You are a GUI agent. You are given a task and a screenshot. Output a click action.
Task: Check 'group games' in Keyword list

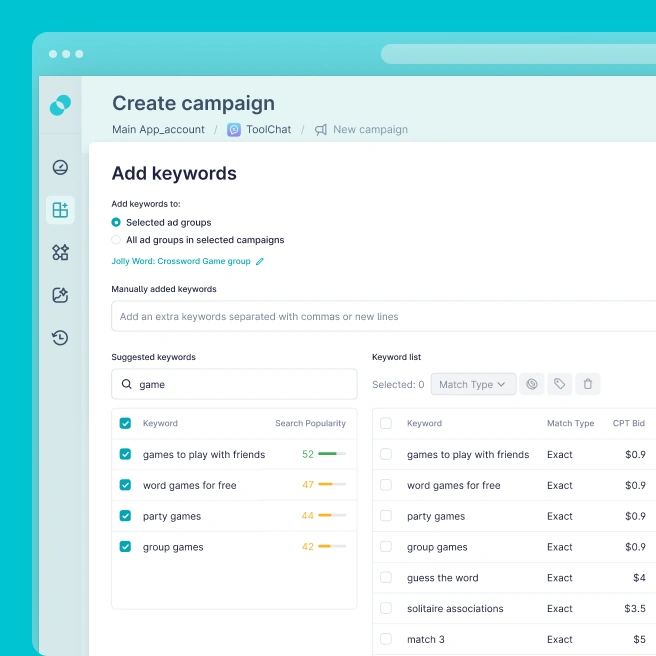[386, 546]
